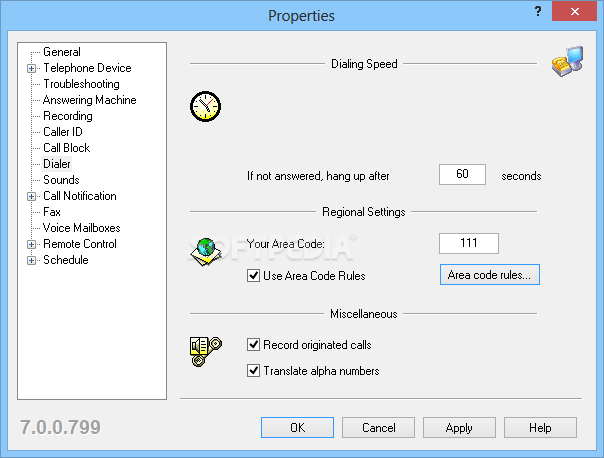Screen dimensions: 604x458
Task: Click the Apply button
Action: [459, 428]
